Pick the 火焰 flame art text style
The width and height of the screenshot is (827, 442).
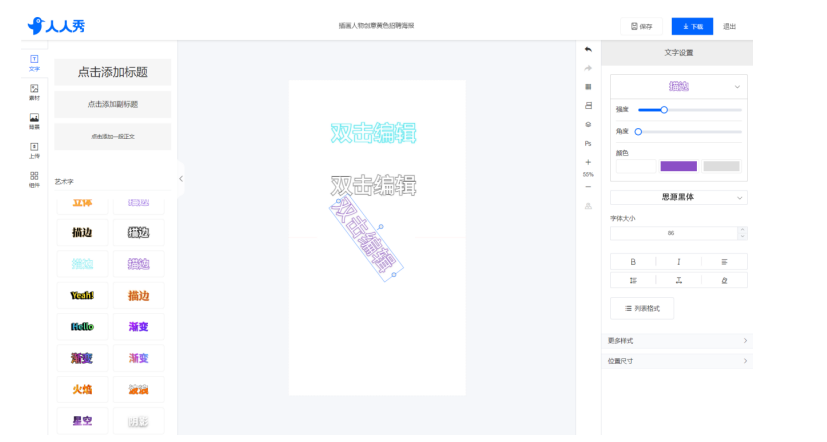click(82, 389)
